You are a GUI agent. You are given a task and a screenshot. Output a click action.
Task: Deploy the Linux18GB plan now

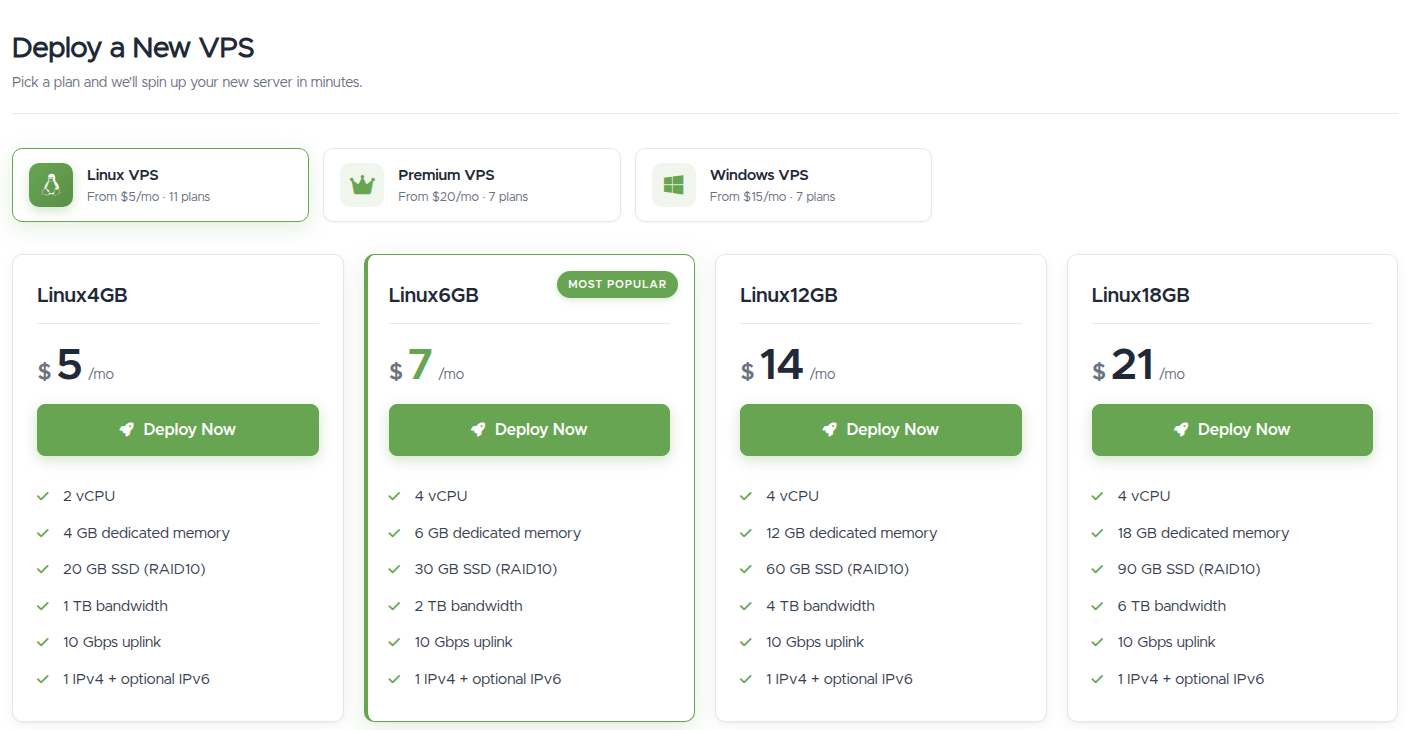[x=1232, y=430]
